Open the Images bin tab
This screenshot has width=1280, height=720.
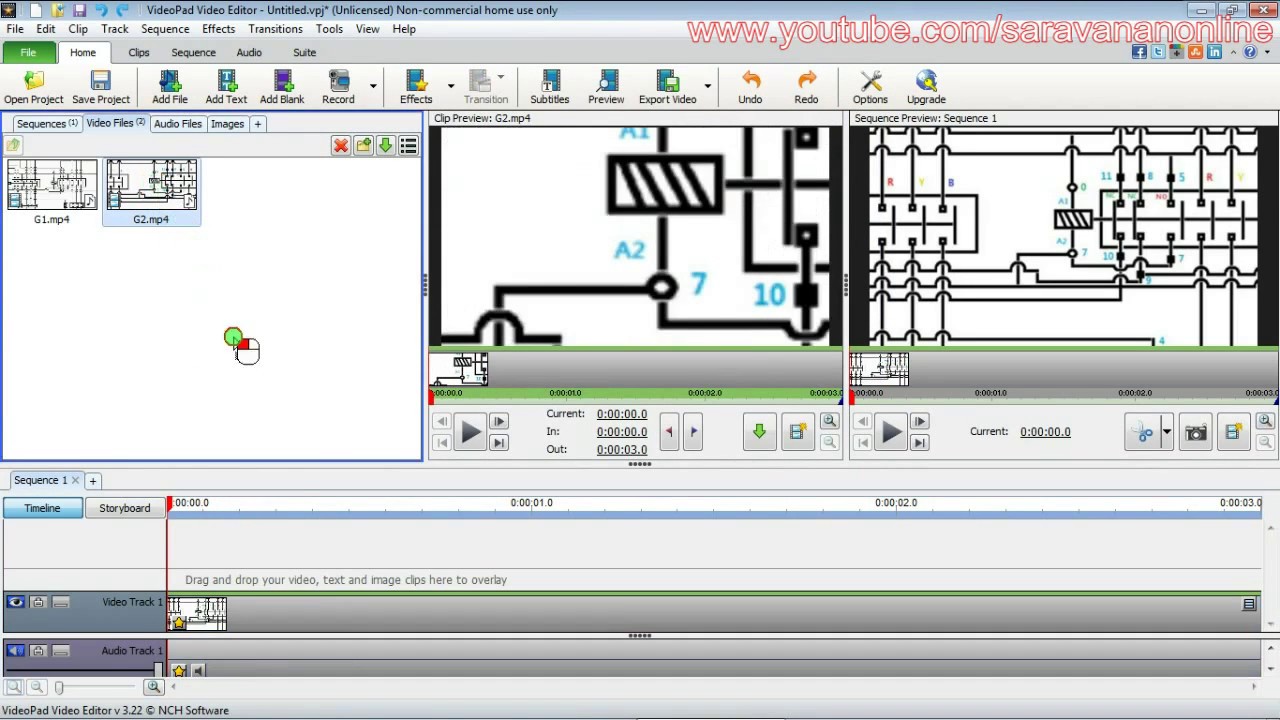coord(227,124)
